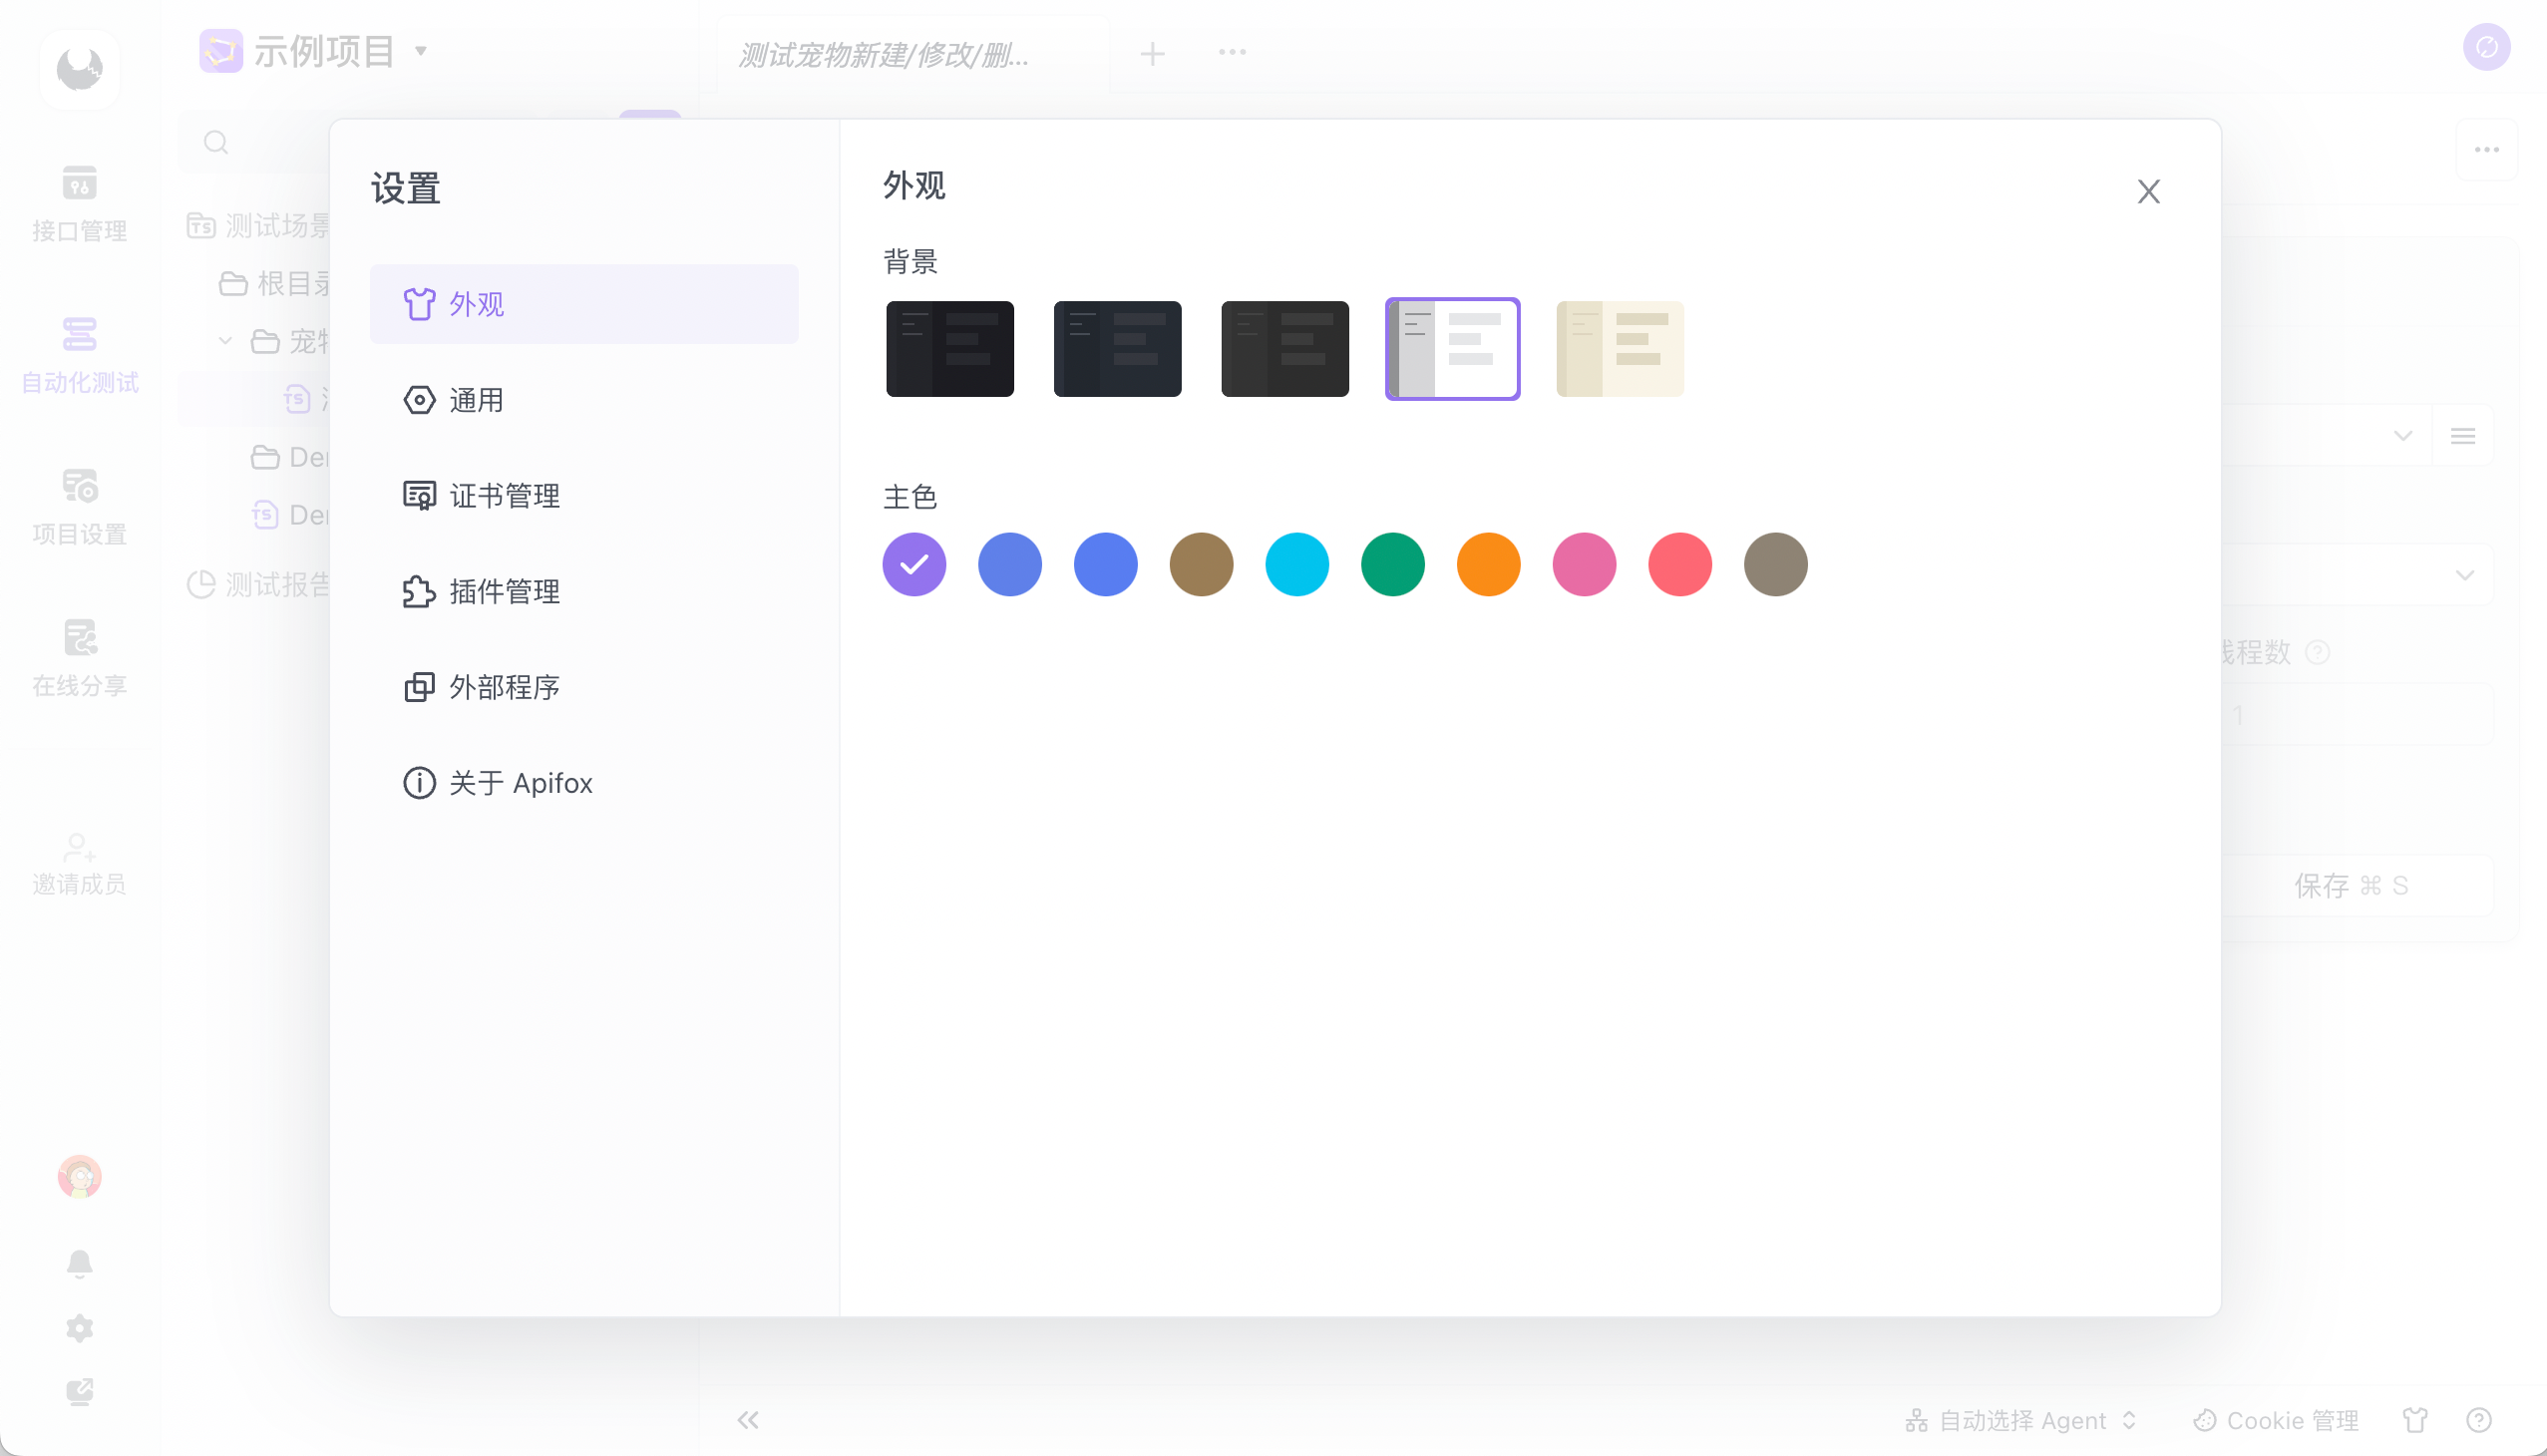Pick the orange primary color swatch
Viewport: 2547px width, 1456px height.
pos(1487,565)
